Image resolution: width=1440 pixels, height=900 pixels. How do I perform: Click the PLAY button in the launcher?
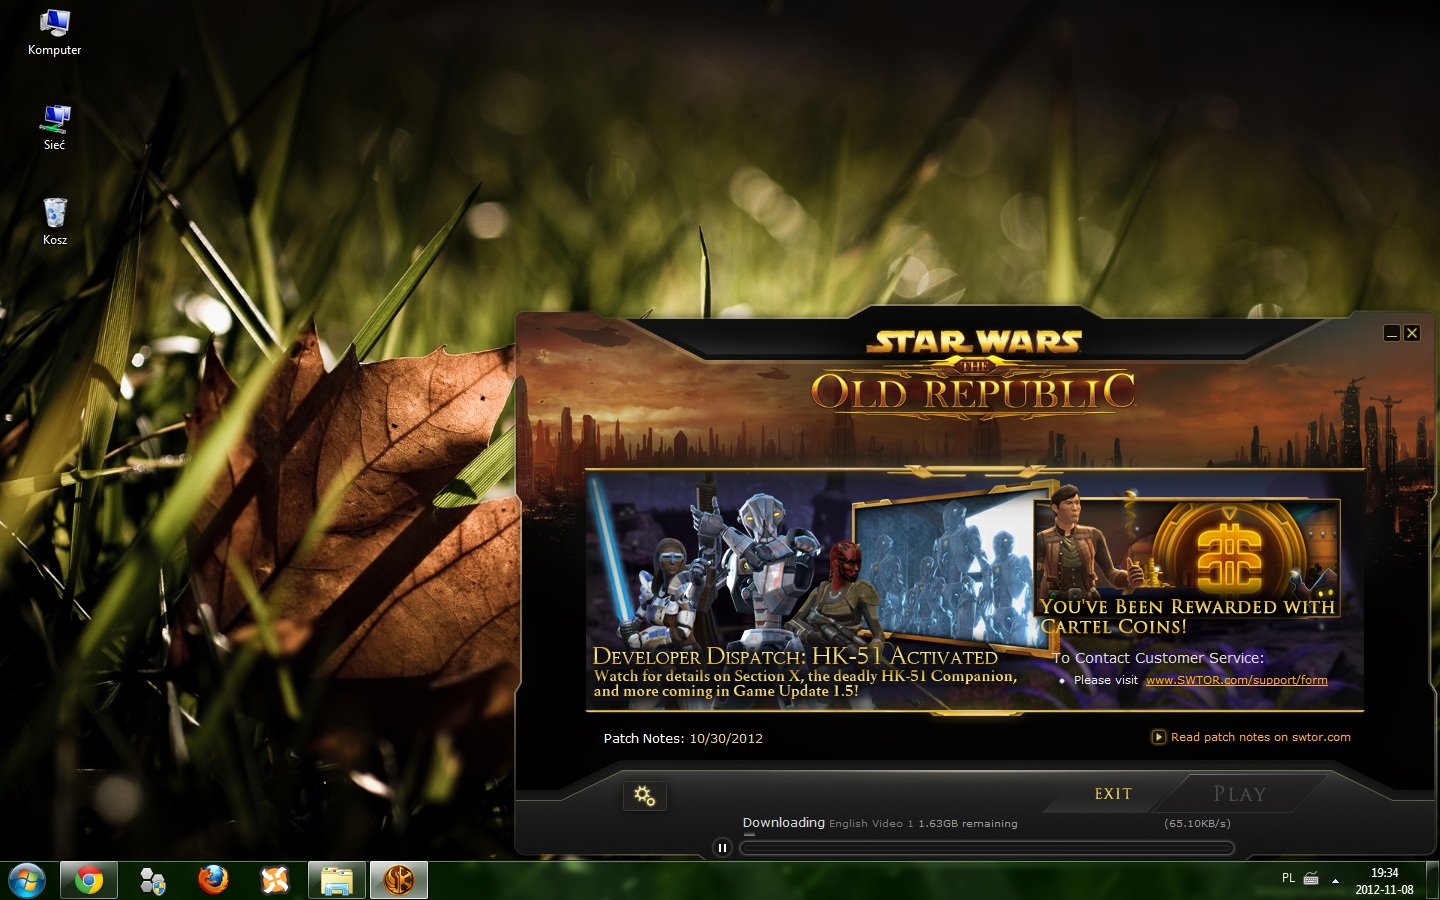tap(1239, 794)
